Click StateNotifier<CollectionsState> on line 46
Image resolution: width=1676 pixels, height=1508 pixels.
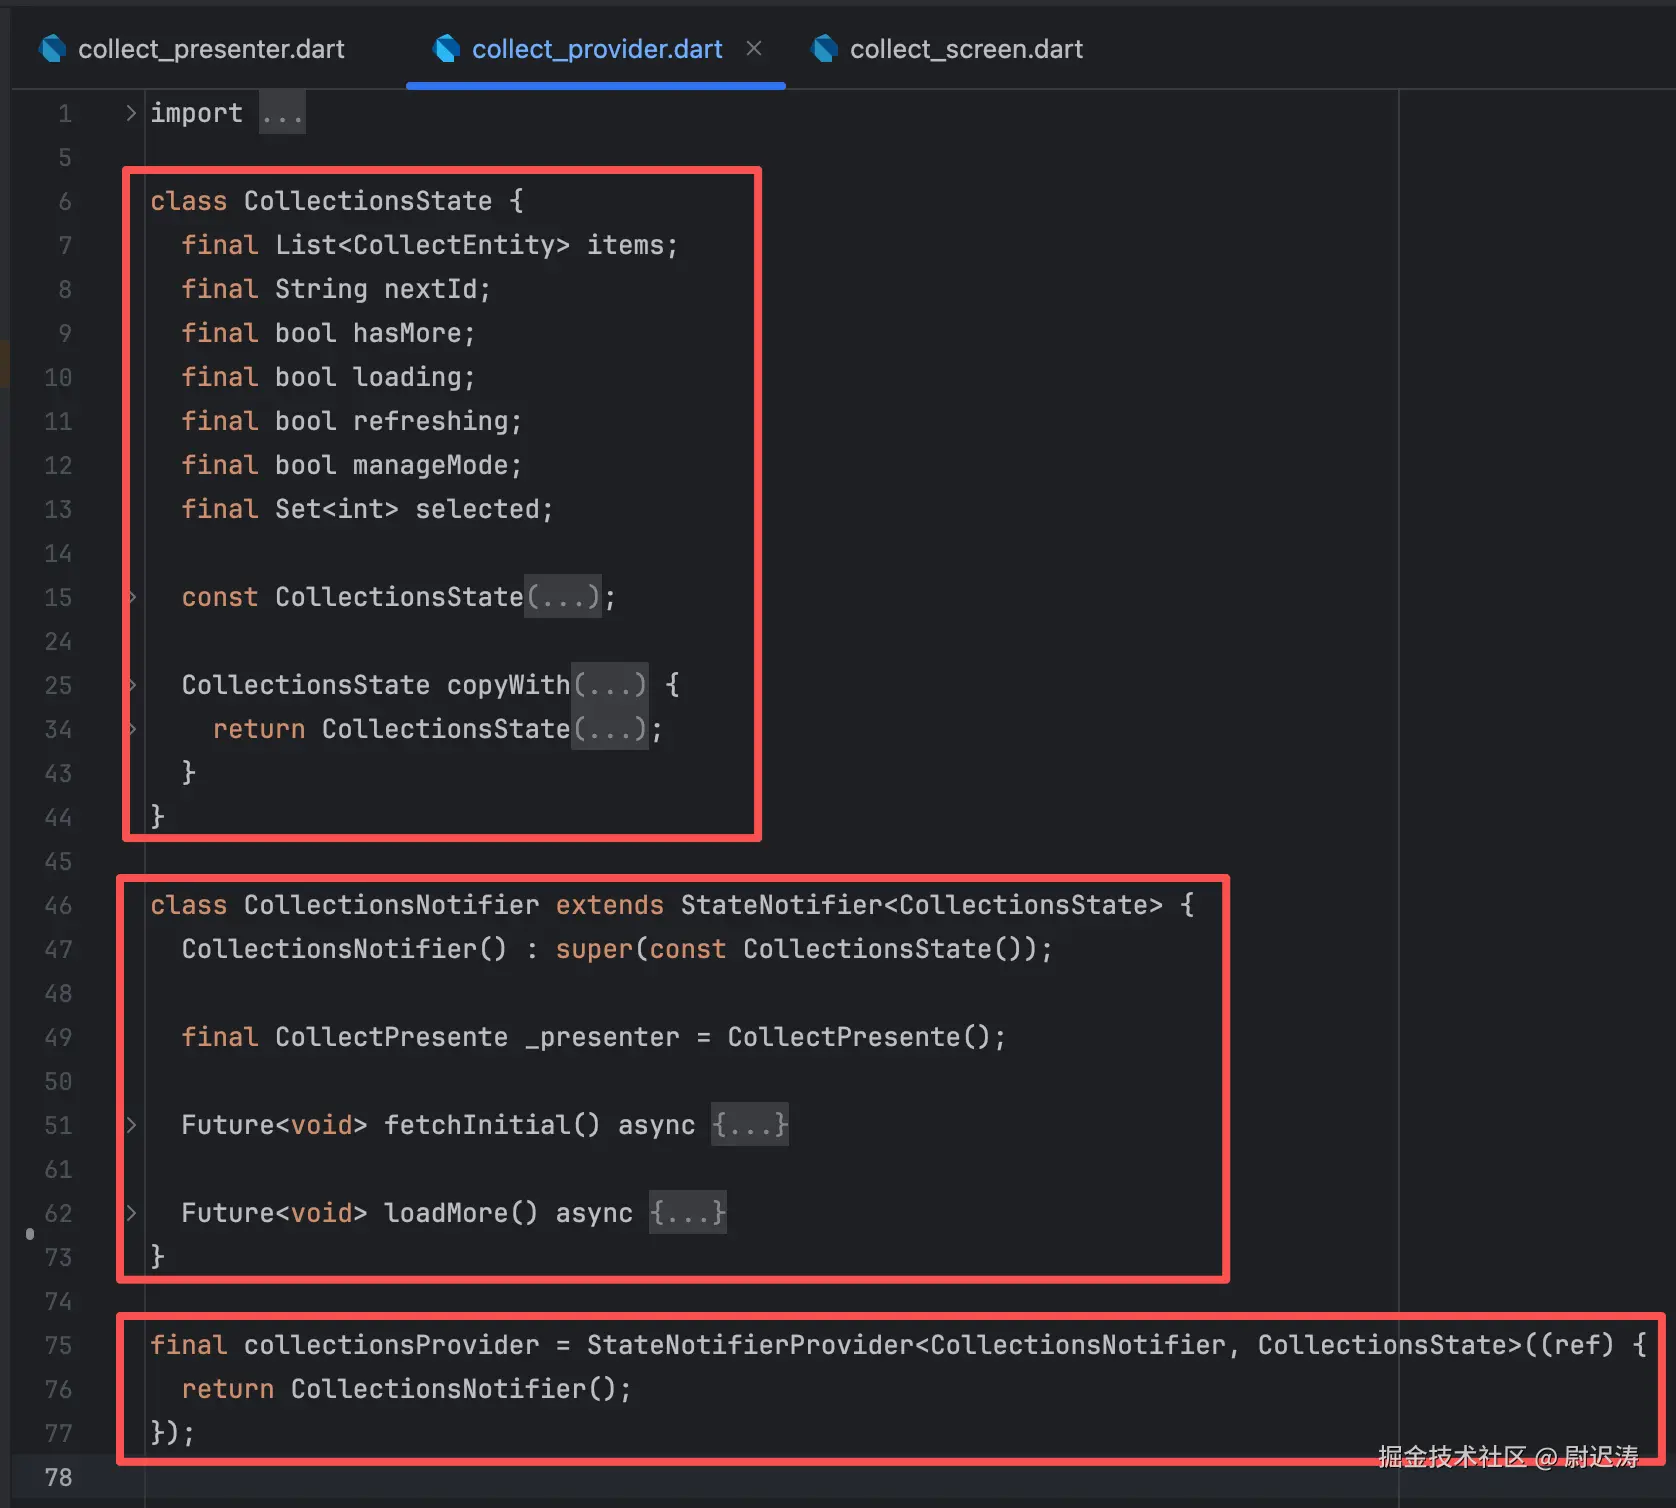pos(922,905)
